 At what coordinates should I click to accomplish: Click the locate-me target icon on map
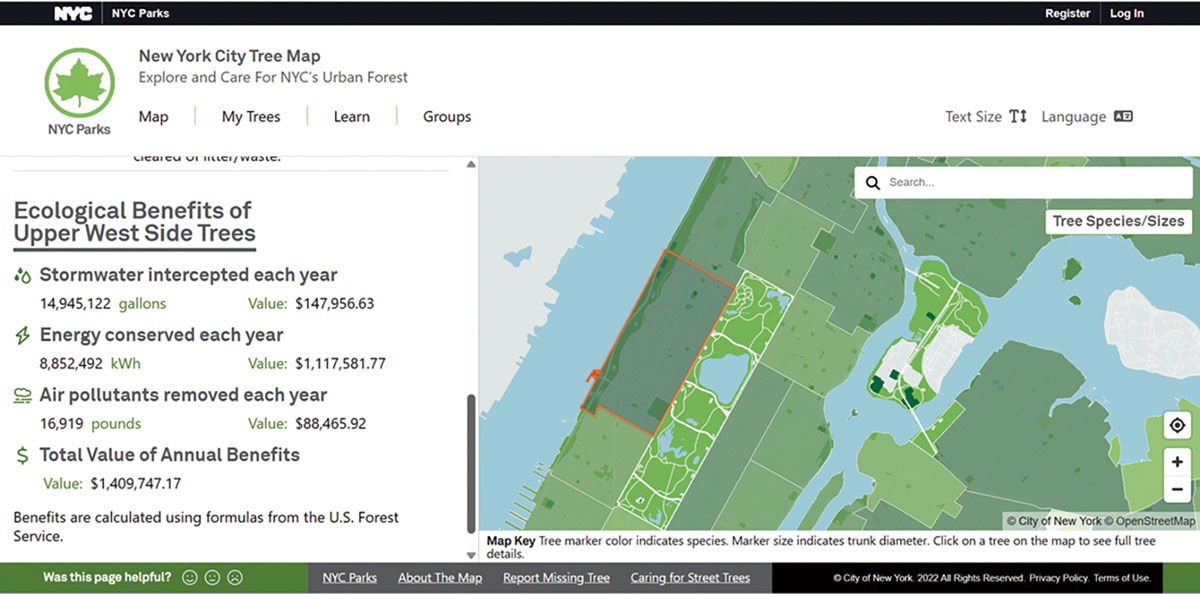click(1178, 426)
